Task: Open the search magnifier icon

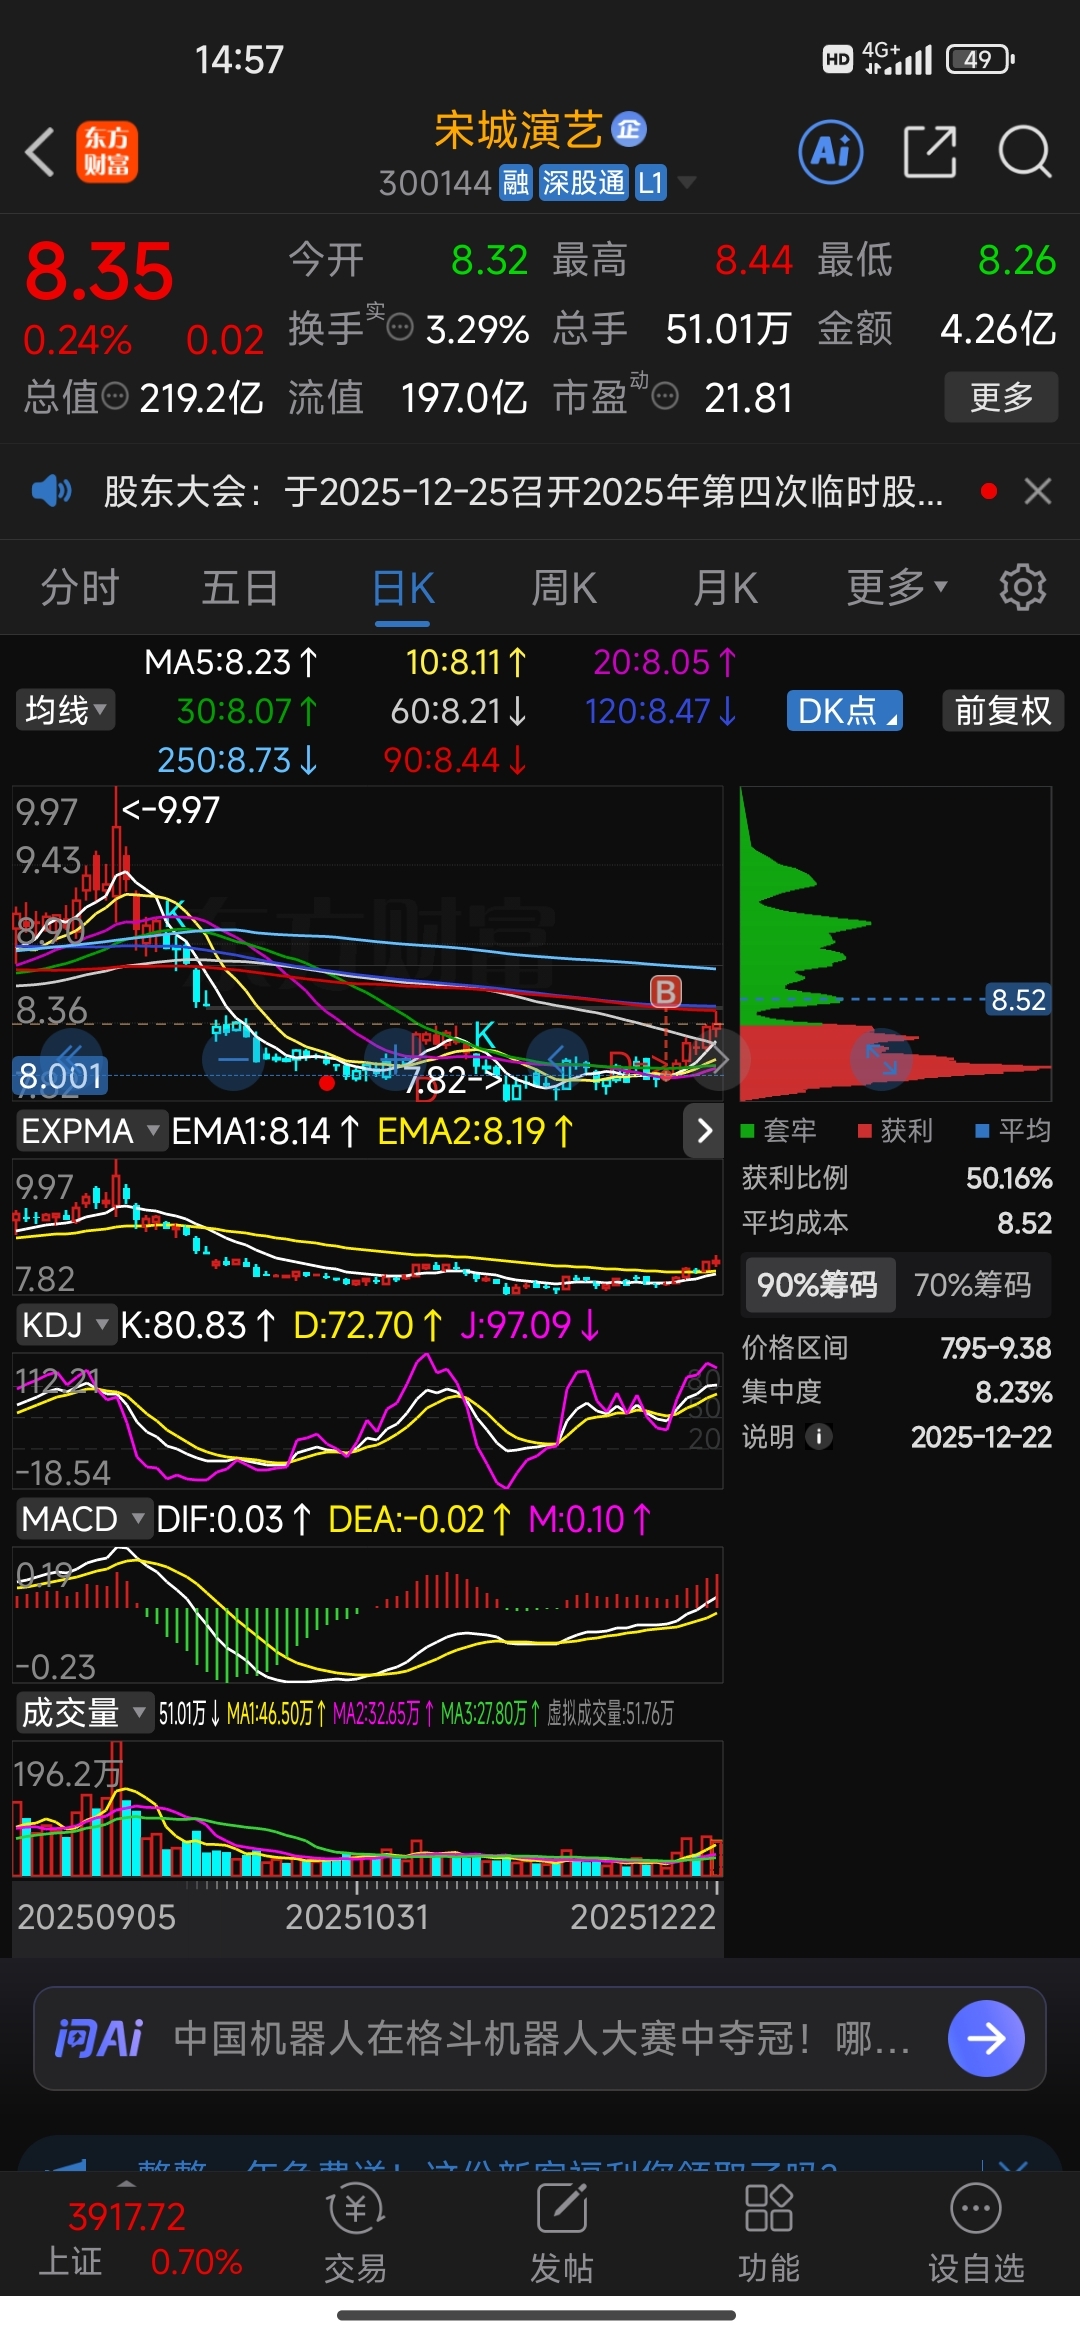Action: pyautogui.click(x=1025, y=152)
